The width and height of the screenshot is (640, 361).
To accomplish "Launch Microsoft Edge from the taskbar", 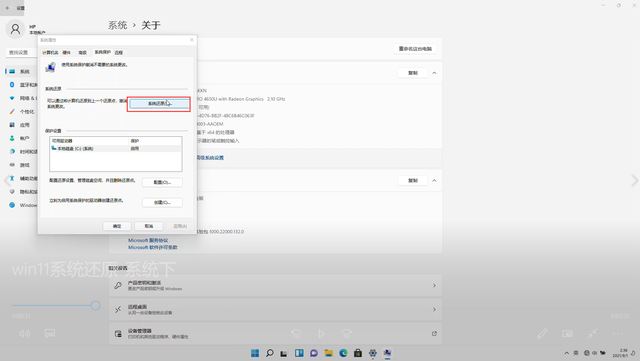I will pyautogui.click(x=343, y=353).
